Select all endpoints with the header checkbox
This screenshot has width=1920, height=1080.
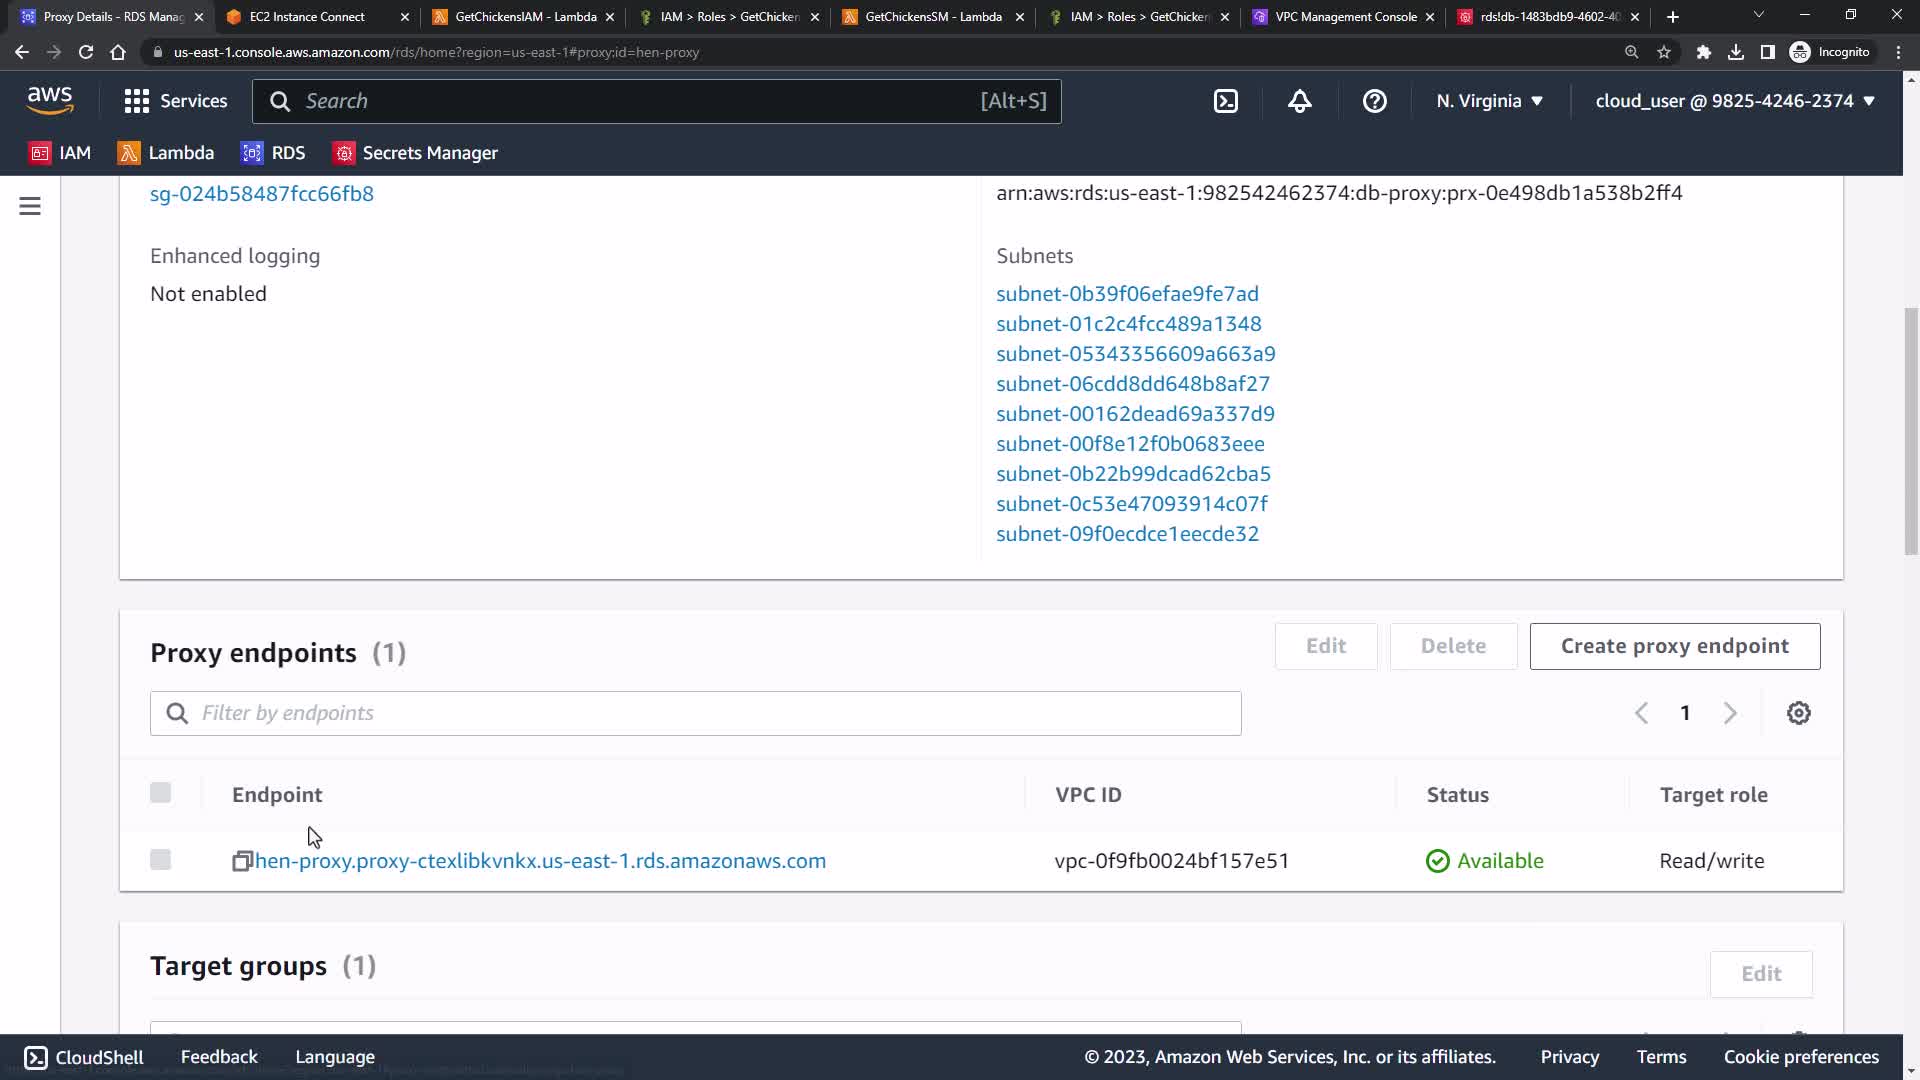(160, 793)
